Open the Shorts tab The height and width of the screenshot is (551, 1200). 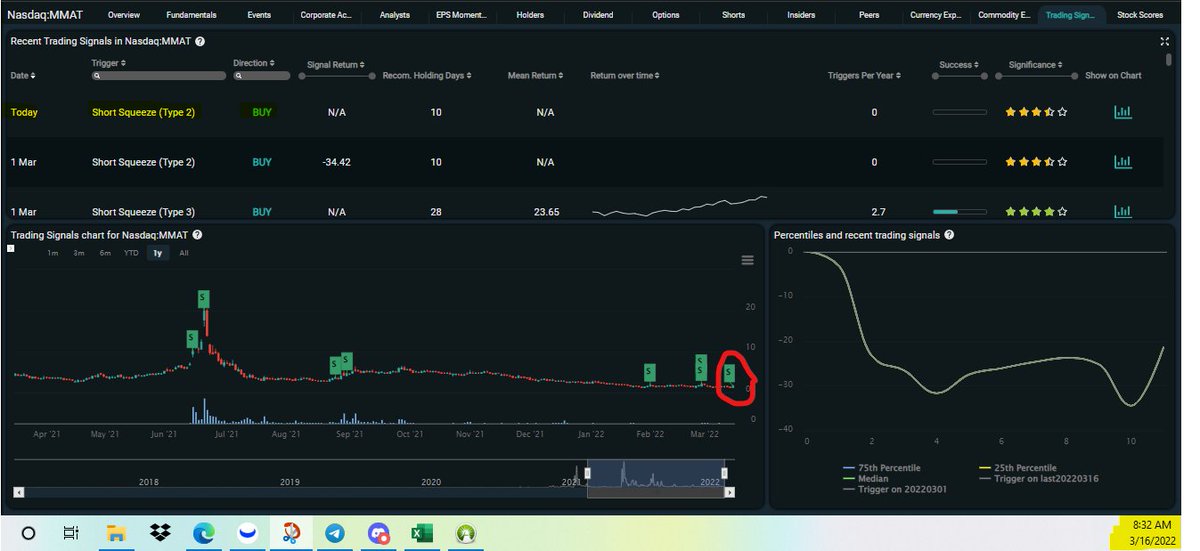coord(733,15)
